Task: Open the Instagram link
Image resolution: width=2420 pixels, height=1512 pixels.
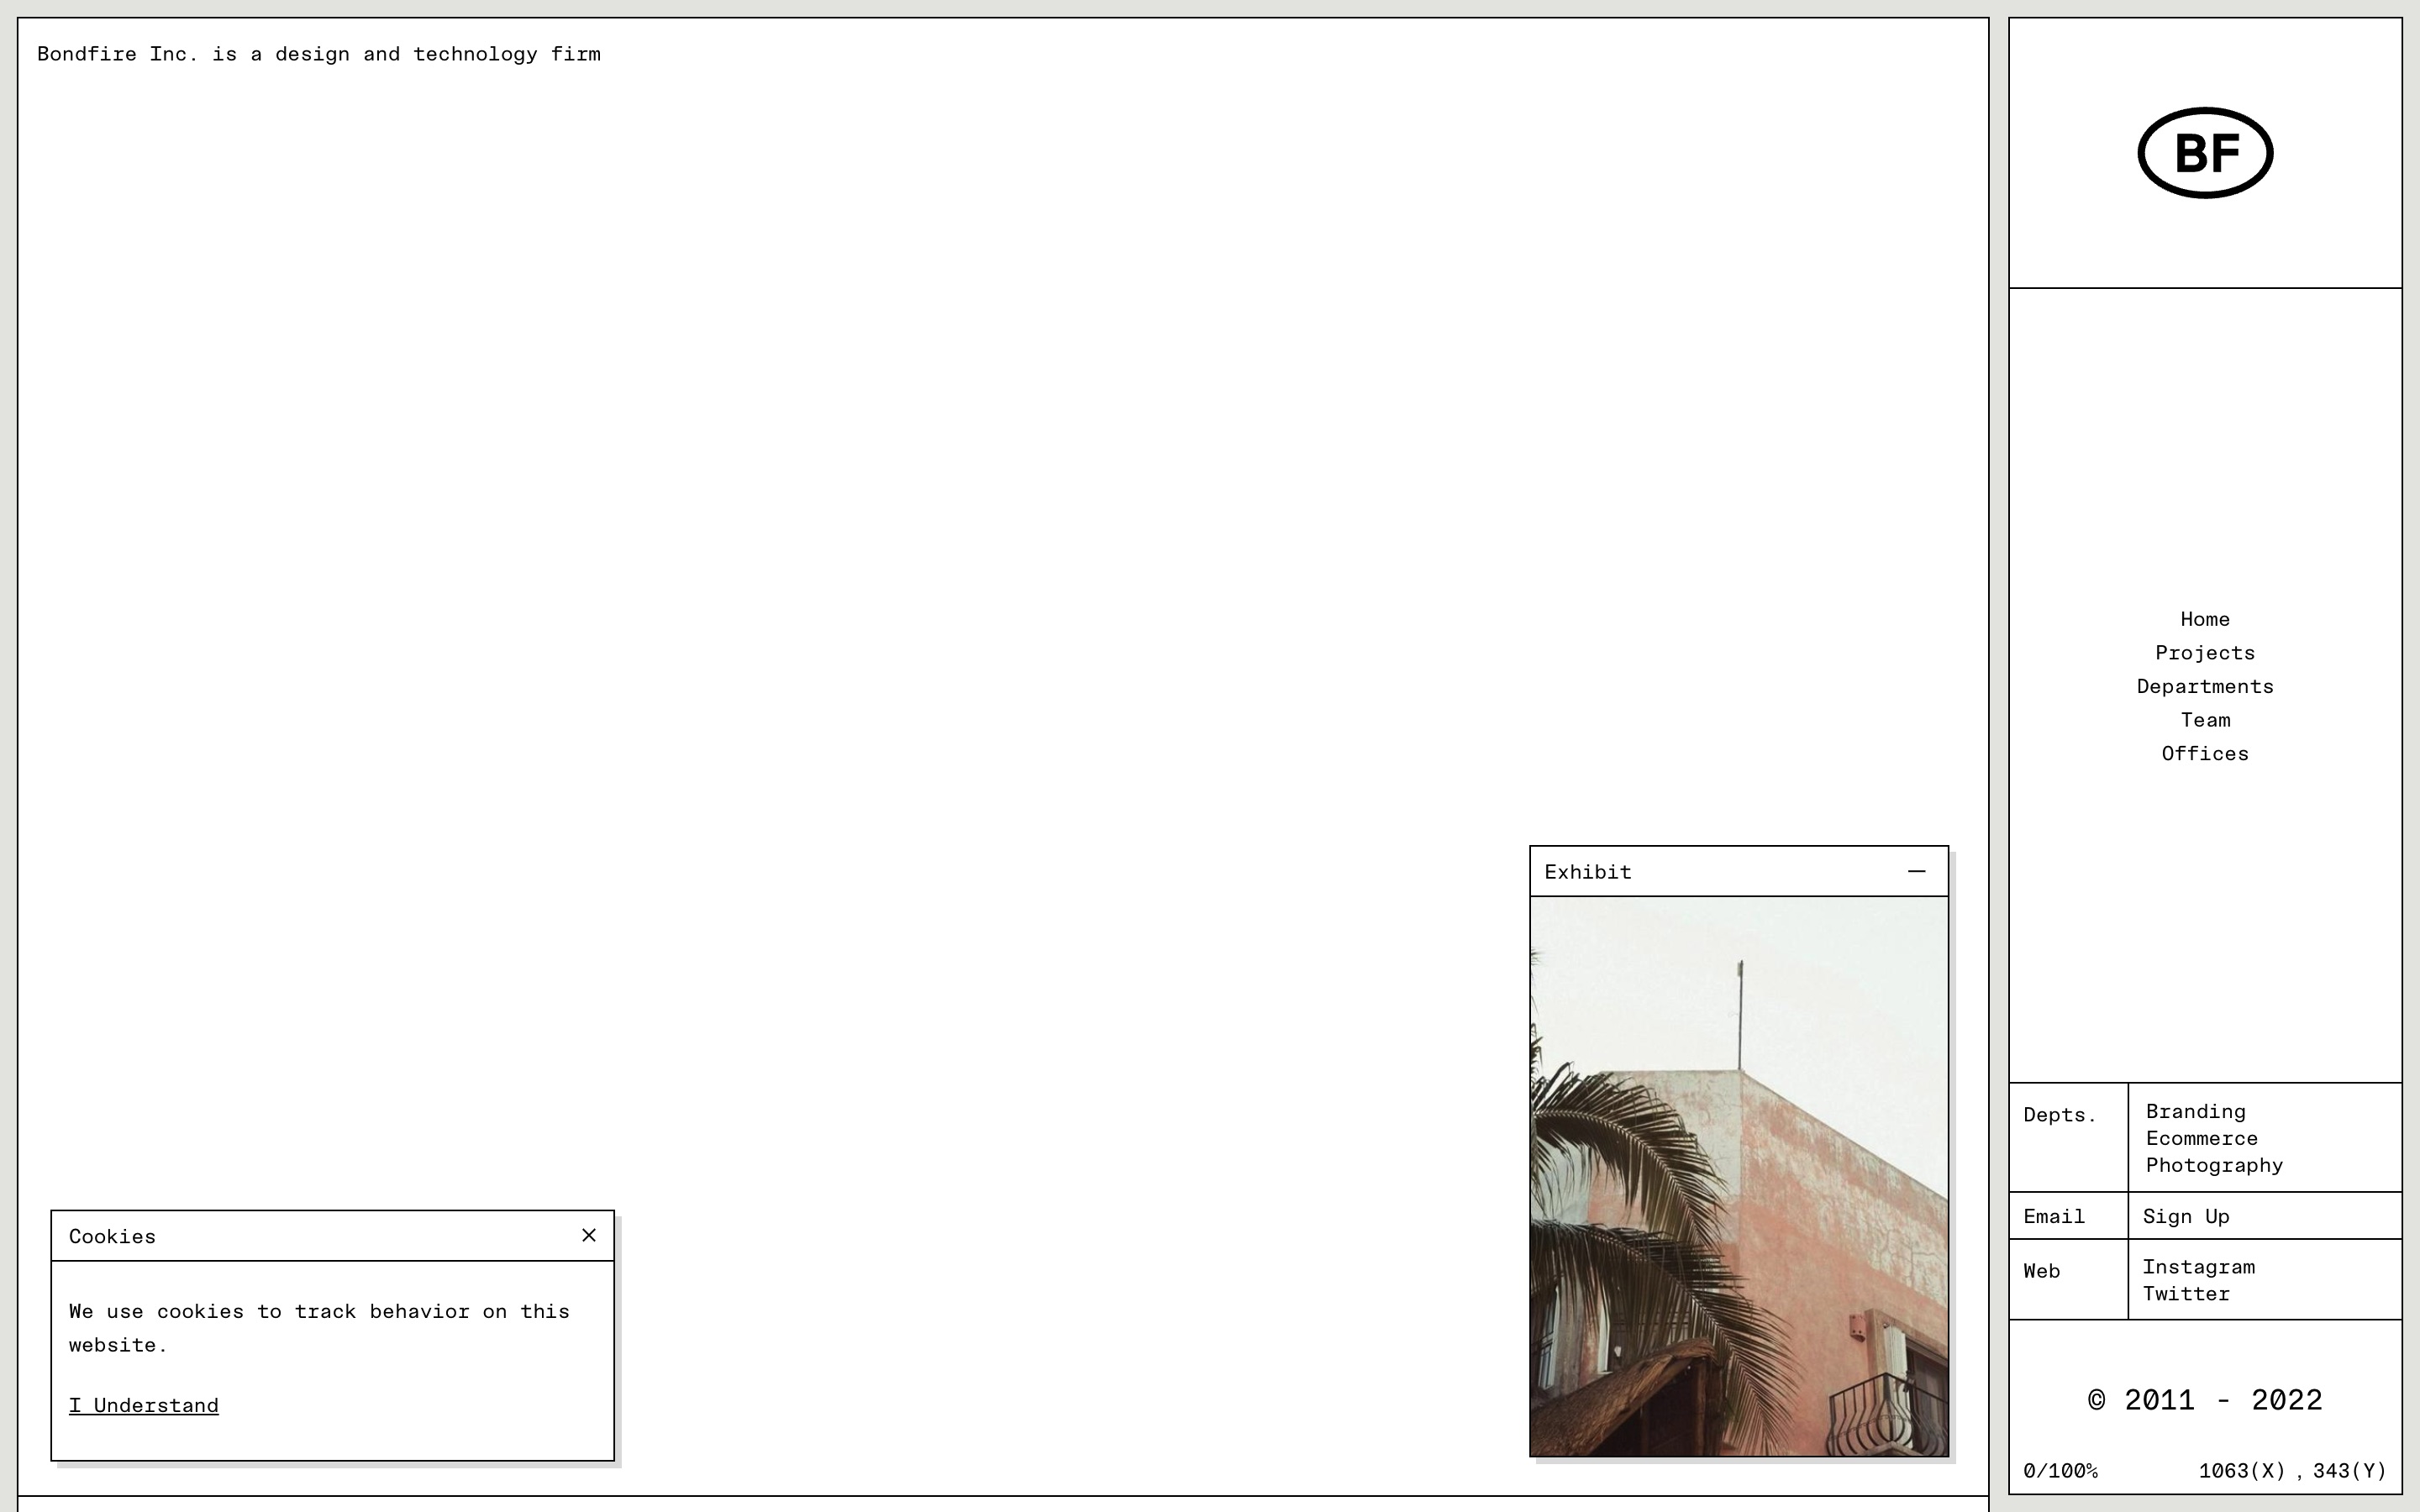Action: tap(2198, 1267)
